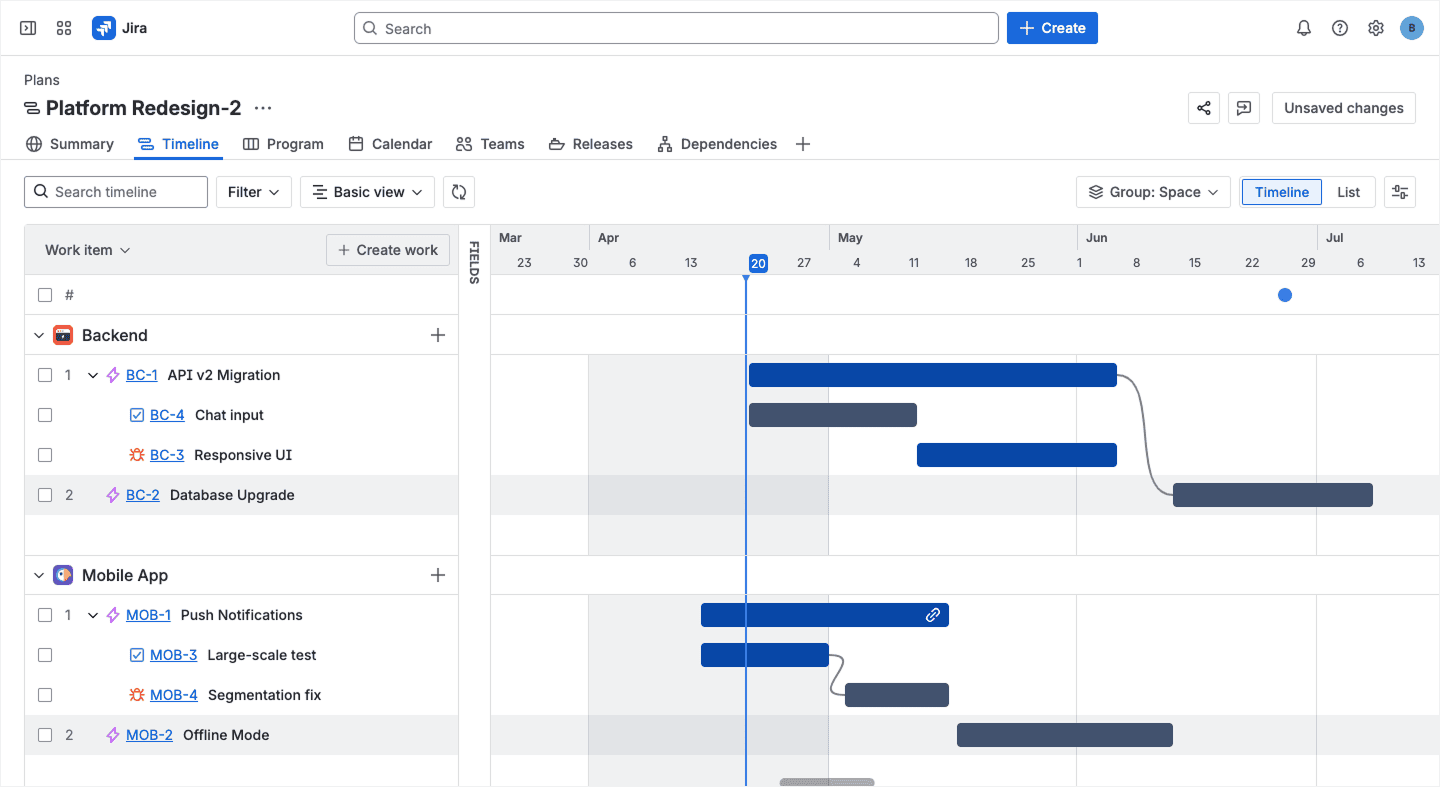Expand the FIELDS panel
1440x787 pixels.
point(474,263)
